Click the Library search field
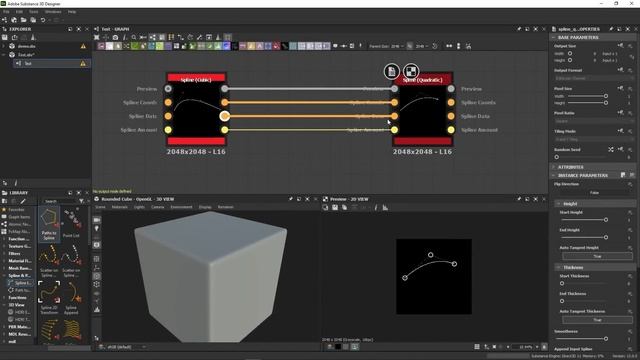Screen dimensions: 640x360 [60, 201]
